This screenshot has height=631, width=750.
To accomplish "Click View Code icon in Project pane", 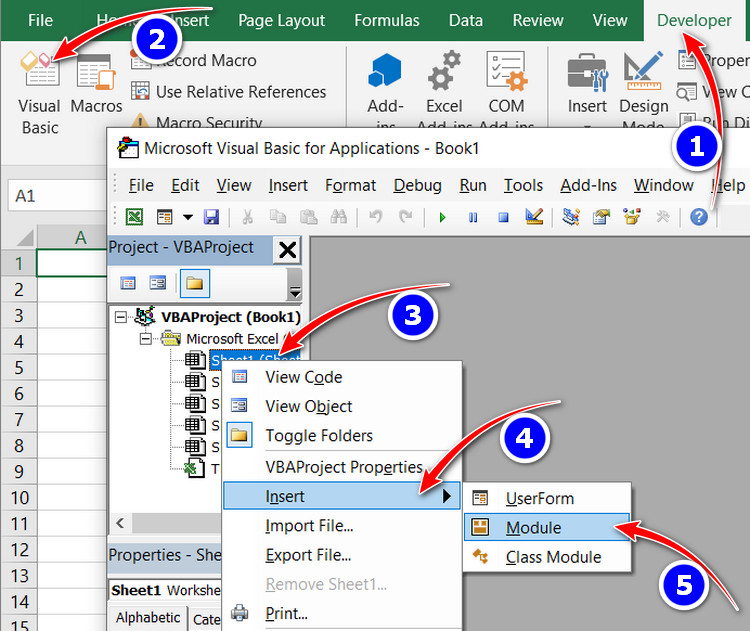I will (x=128, y=283).
